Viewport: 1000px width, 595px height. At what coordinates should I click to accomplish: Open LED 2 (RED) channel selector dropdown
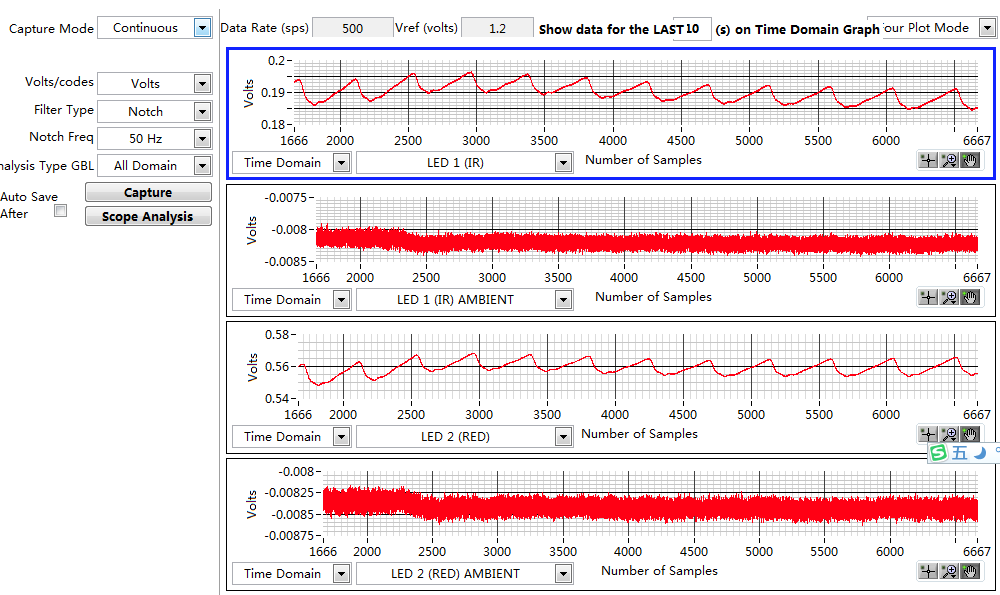[563, 437]
